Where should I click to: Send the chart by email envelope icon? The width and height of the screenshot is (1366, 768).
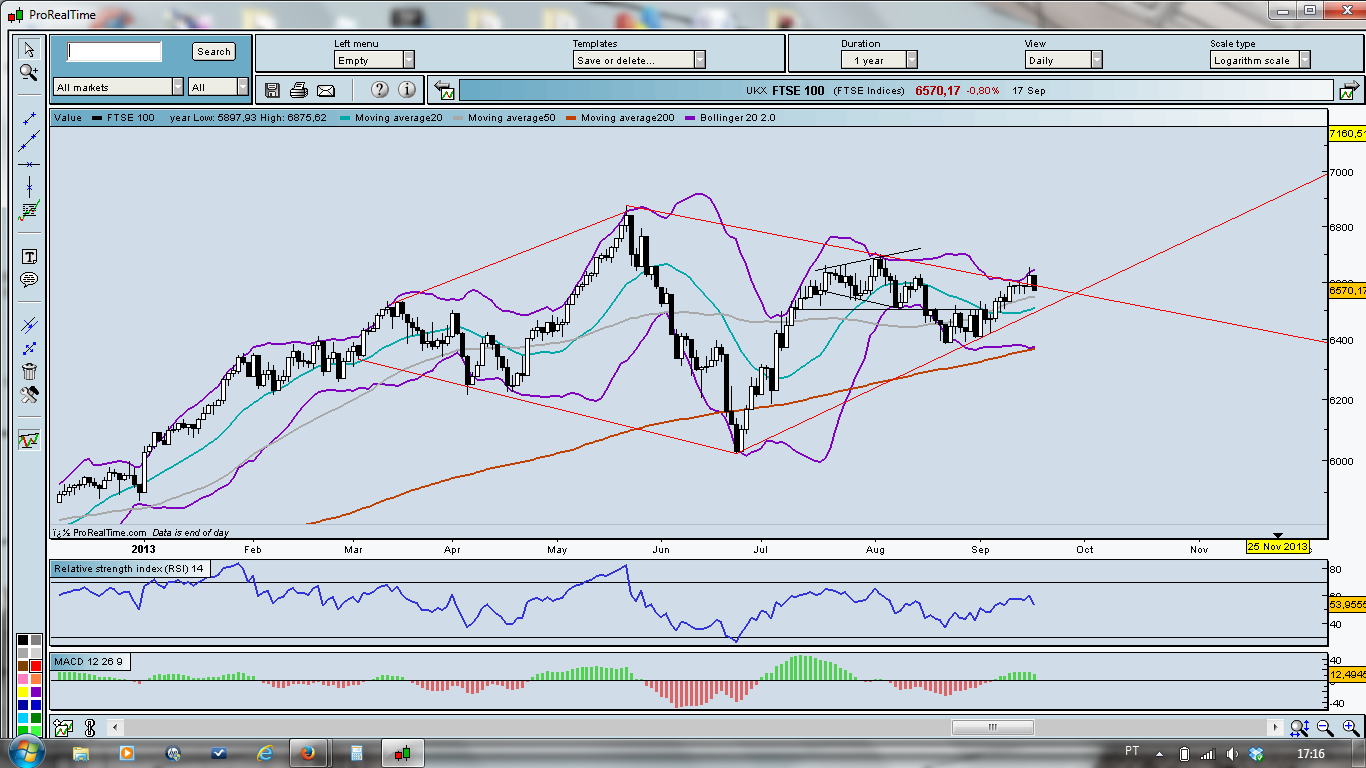click(325, 90)
